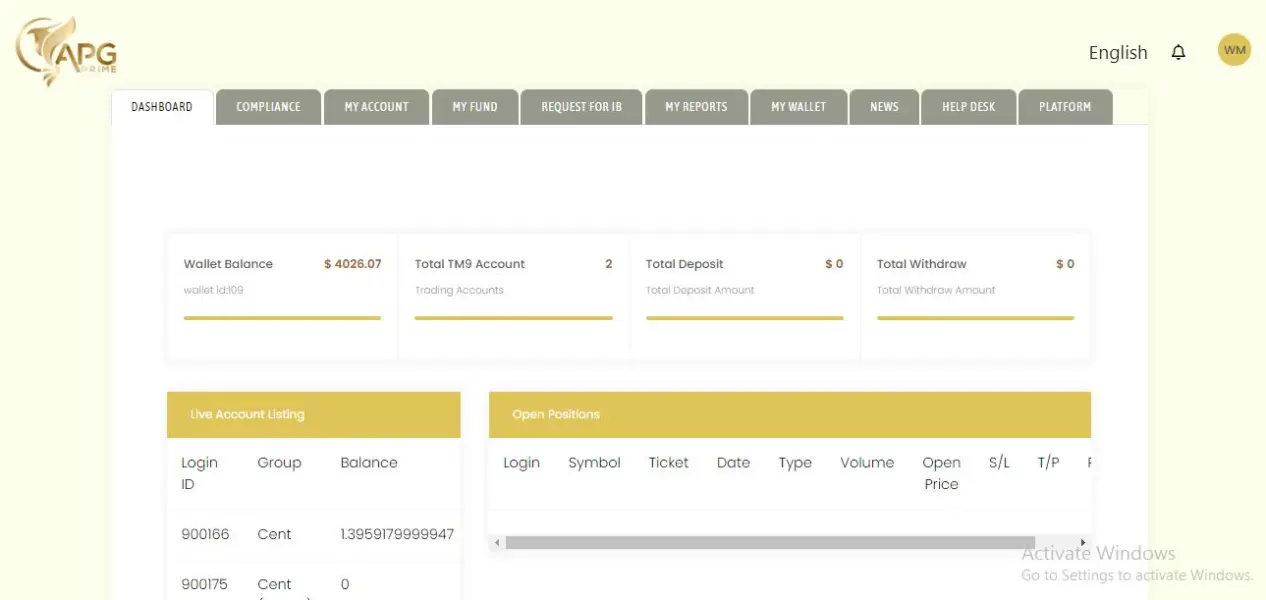Switch to the Compliance tab

pyautogui.click(x=268, y=107)
